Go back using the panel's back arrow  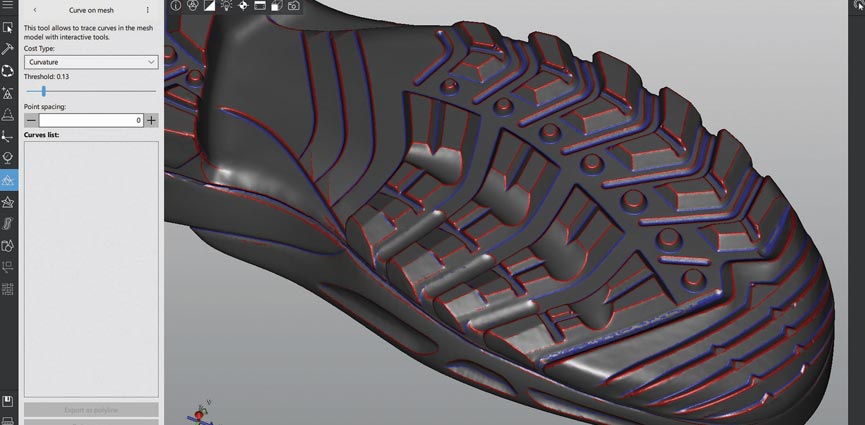(35, 10)
